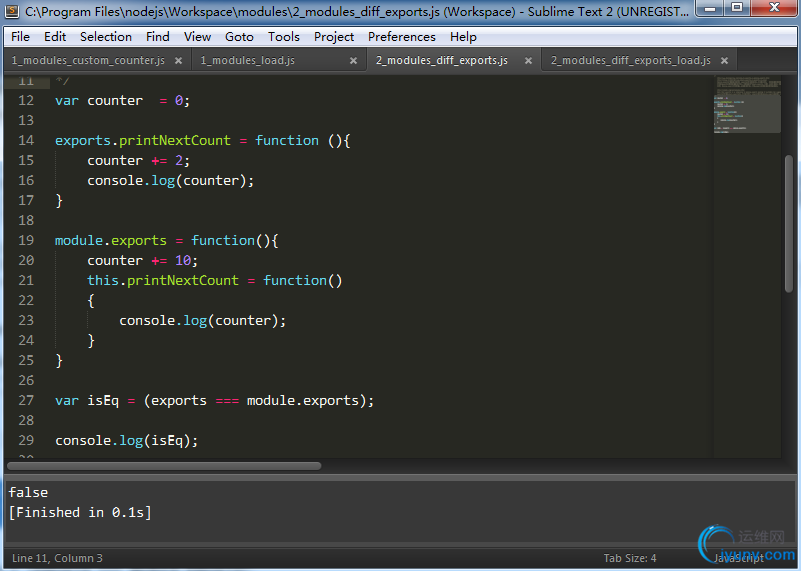Click 'console.log(isEq);' on line 29
Screen dimensions: 801x571
(127, 440)
